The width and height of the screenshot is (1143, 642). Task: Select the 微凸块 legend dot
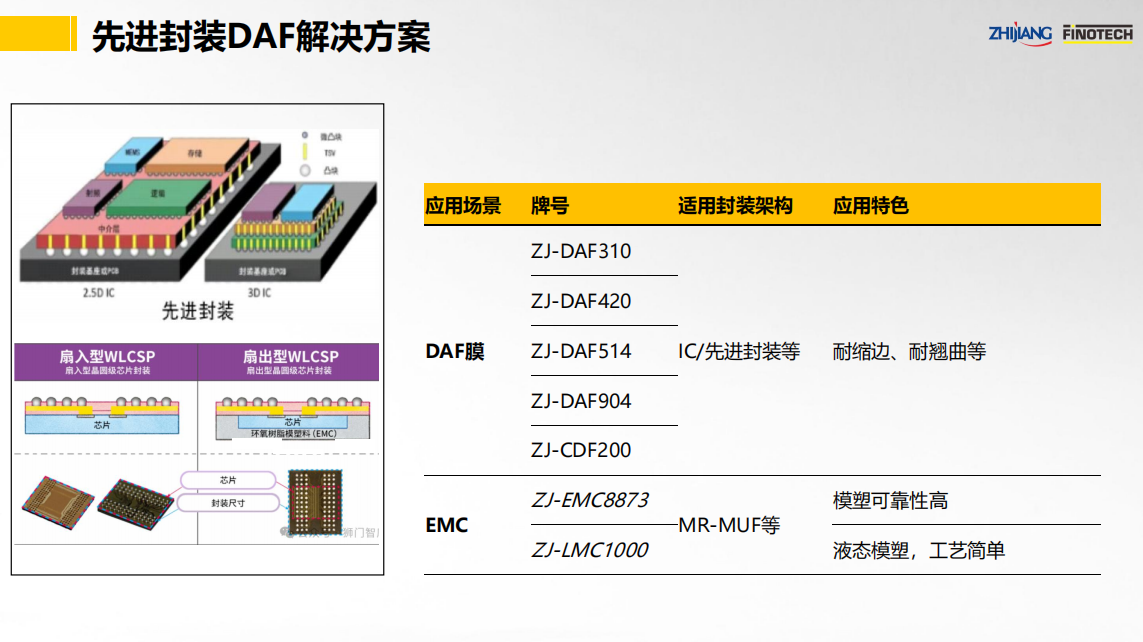(x=306, y=135)
